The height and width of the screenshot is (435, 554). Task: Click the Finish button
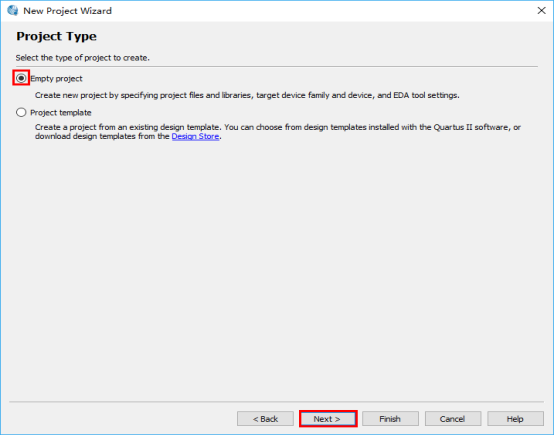[390, 419]
